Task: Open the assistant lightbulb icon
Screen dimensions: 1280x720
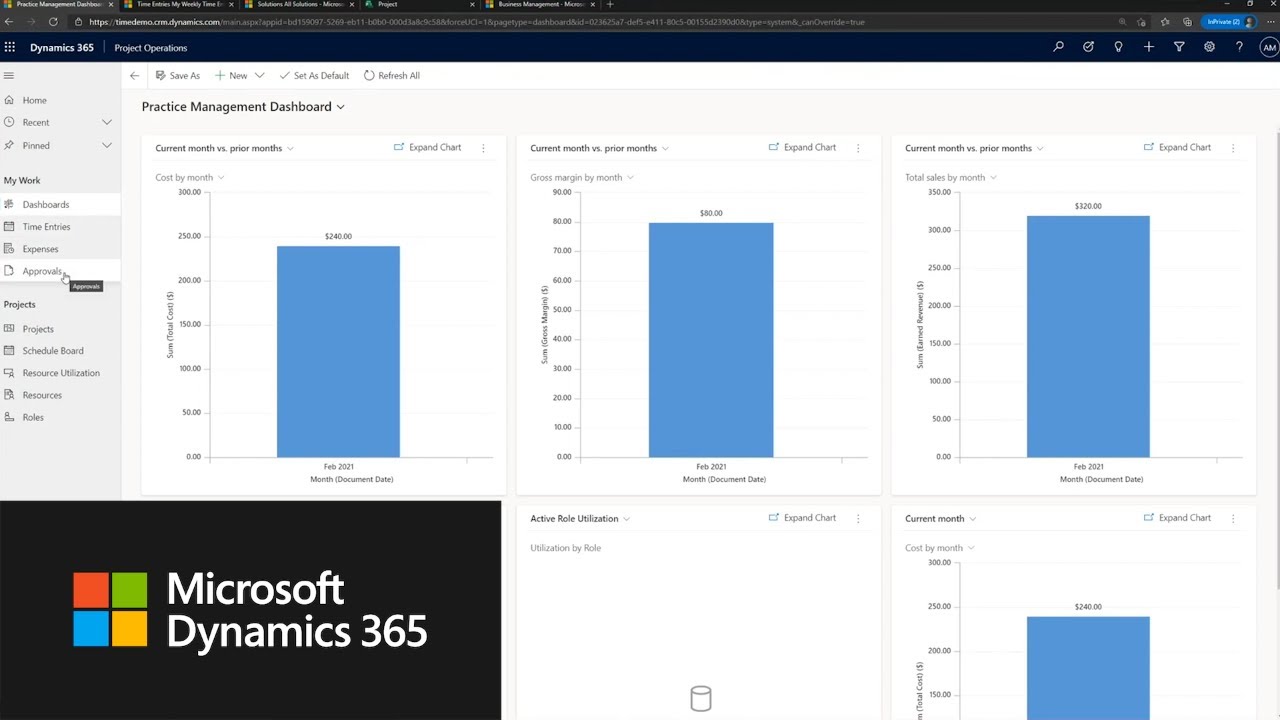Action: (1118, 47)
